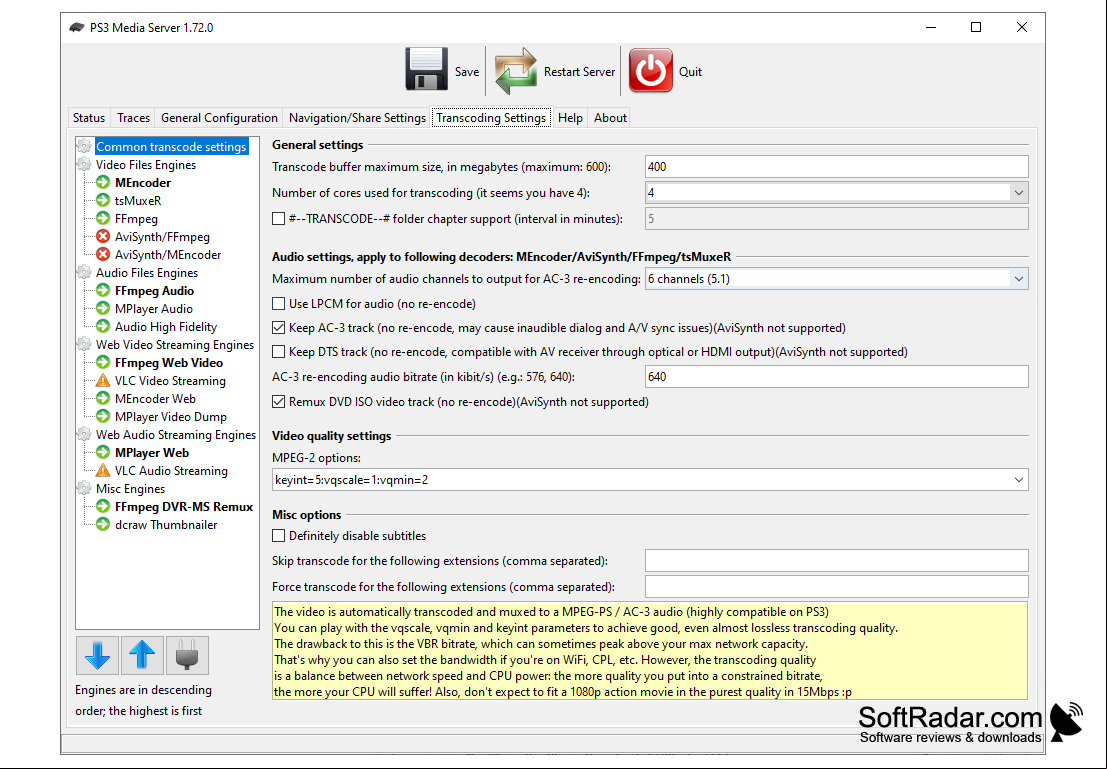Image resolution: width=1107 pixels, height=769 pixels.
Task: Select Web Video Streaming Engines node
Action: point(175,345)
